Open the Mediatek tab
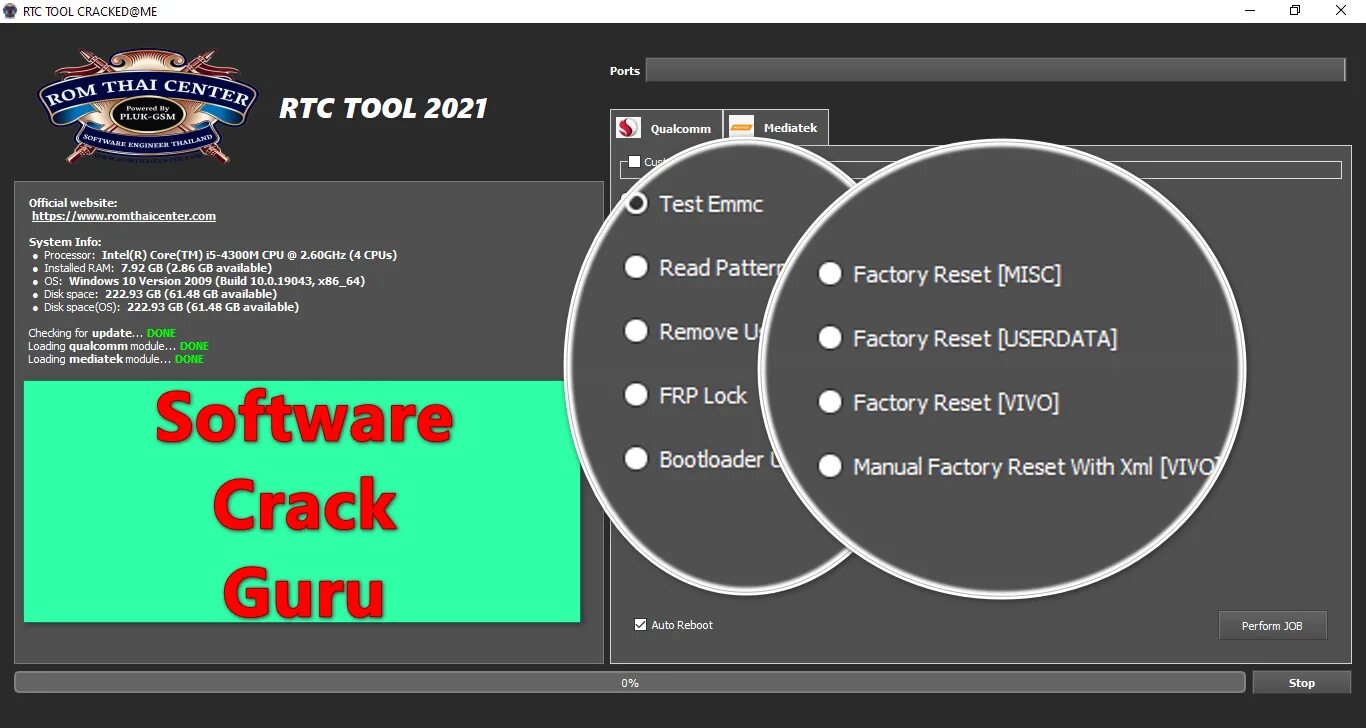 click(x=776, y=128)
